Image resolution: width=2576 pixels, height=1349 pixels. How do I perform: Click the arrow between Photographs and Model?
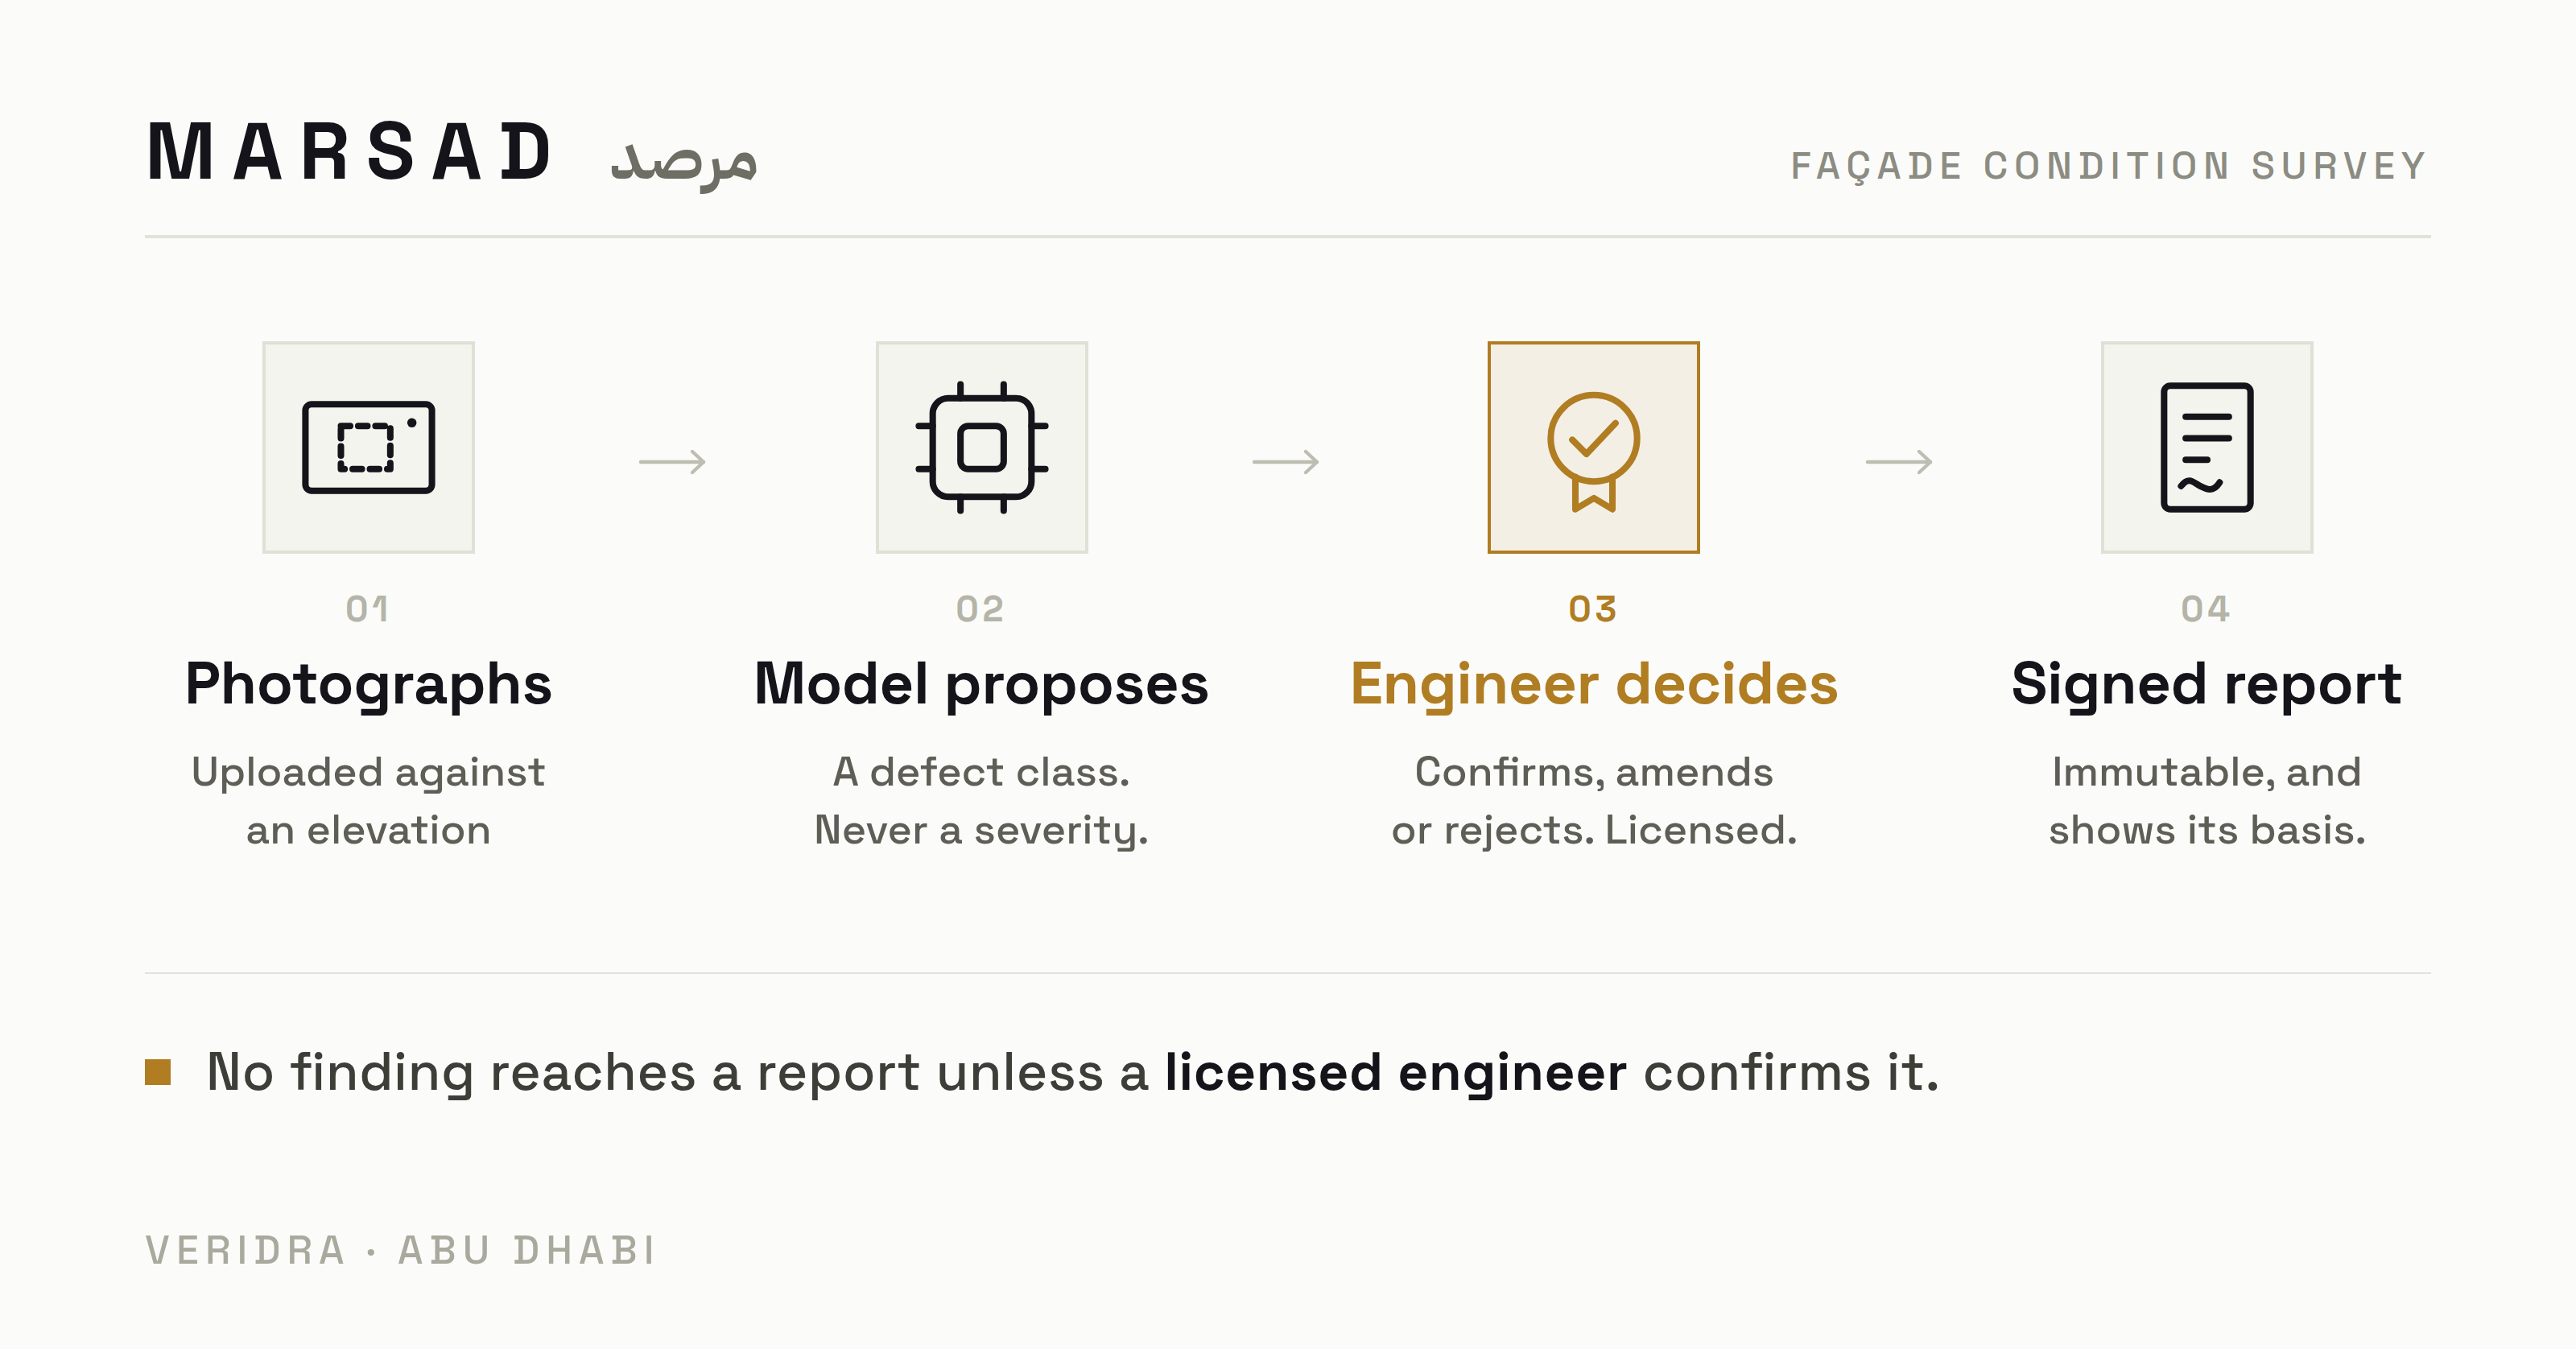[673, 461]
